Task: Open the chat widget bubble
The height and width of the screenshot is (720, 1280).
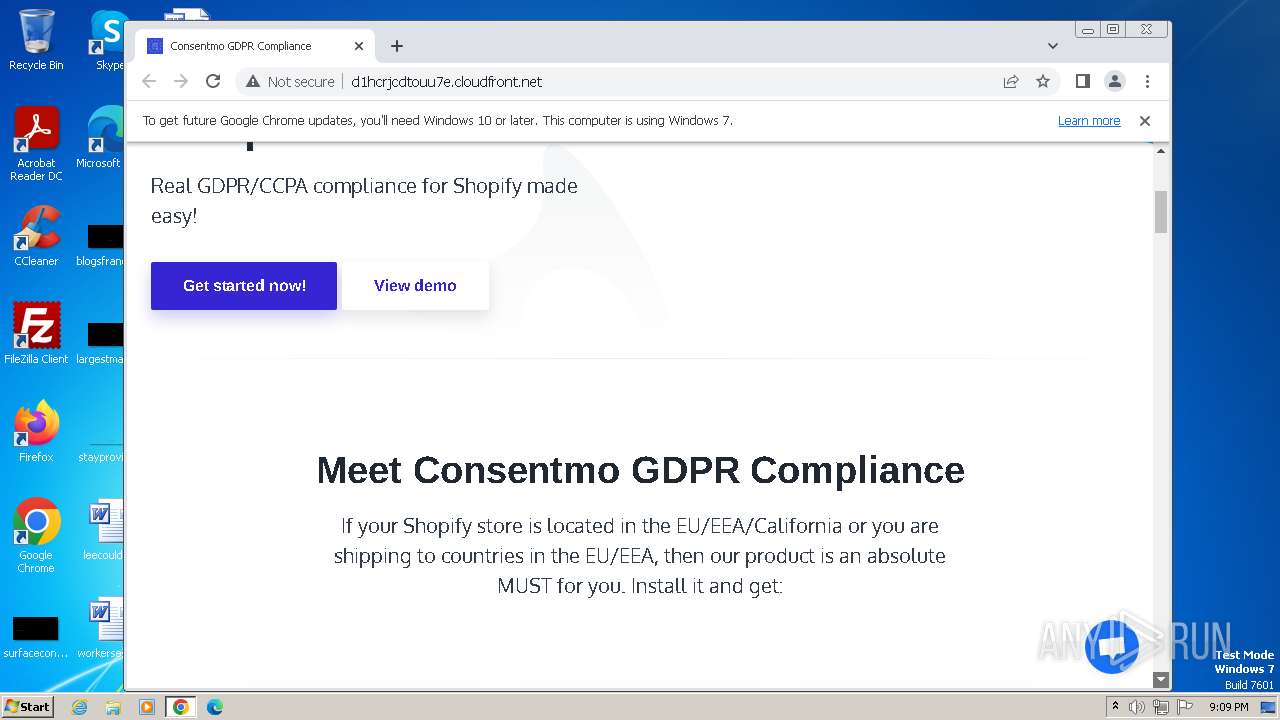Action: [x=1111, y=646]
